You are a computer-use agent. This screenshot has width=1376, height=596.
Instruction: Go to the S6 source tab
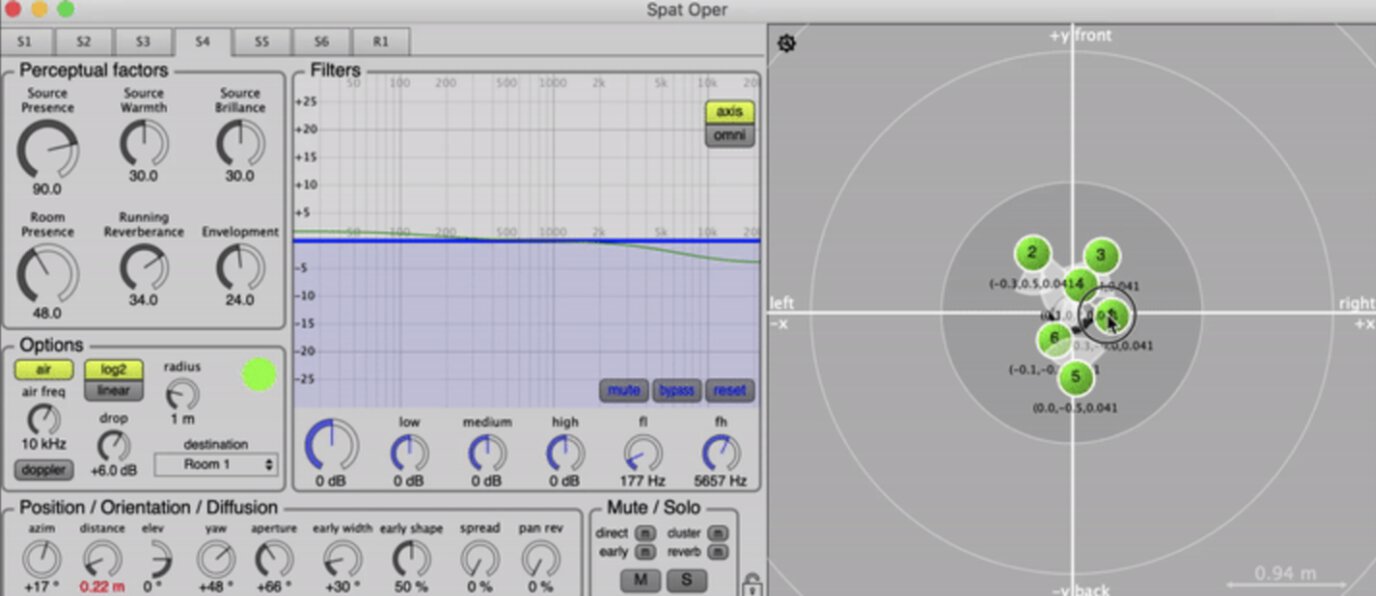click(x=321, y=42)
